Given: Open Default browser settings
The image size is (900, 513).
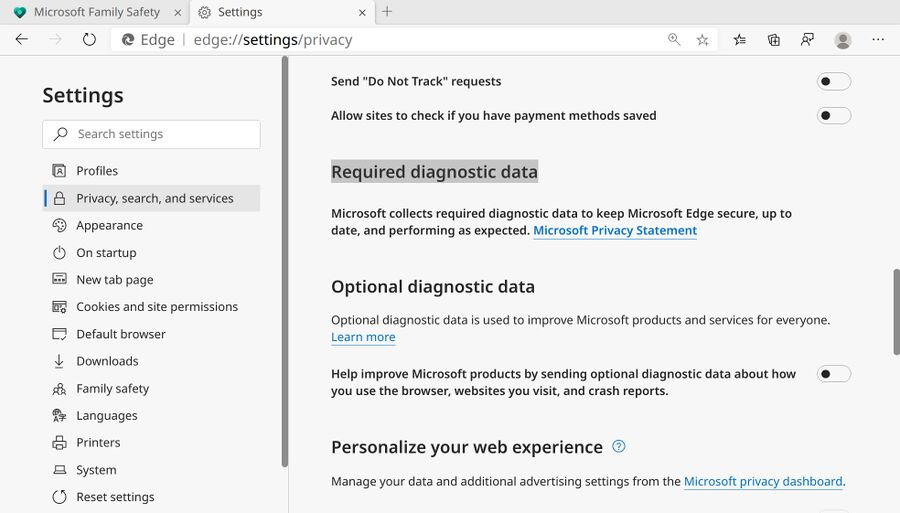Looking at the screenshot, I should 152,334.
